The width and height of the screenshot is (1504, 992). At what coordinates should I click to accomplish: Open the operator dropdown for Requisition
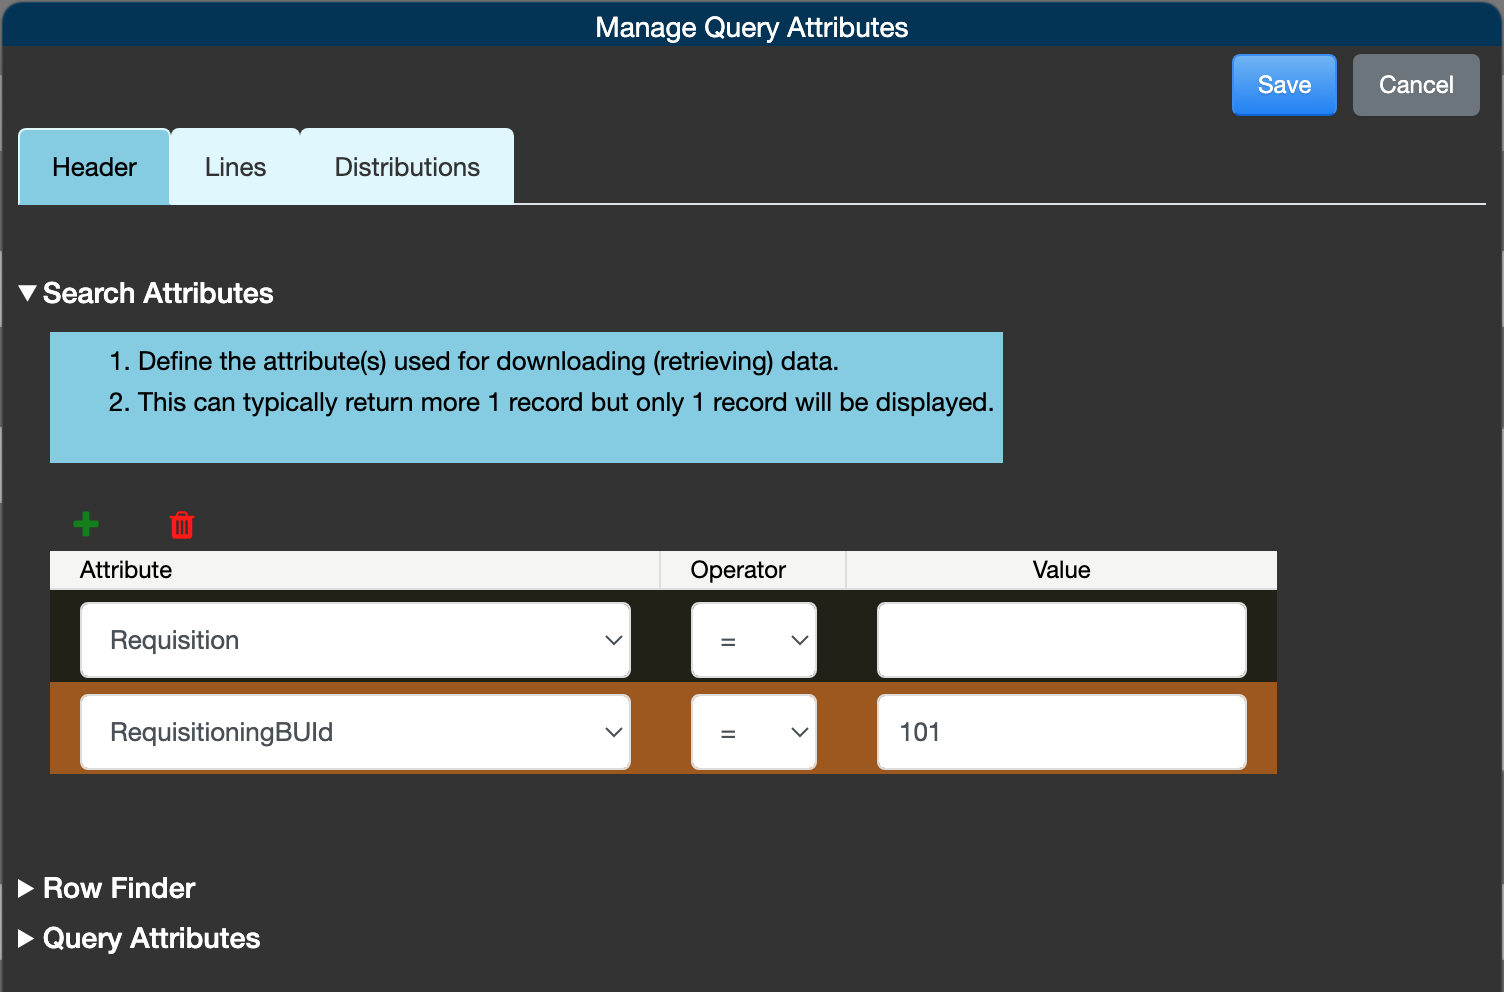[797, 640]
